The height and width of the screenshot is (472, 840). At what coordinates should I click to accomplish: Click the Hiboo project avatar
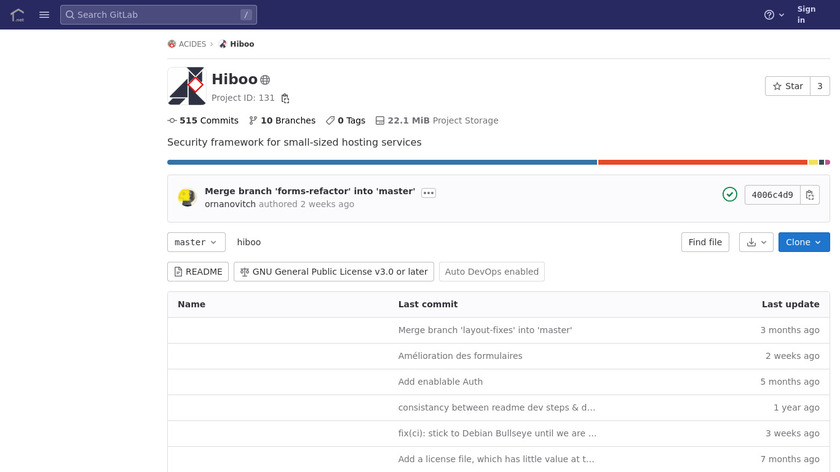(186, 86)
